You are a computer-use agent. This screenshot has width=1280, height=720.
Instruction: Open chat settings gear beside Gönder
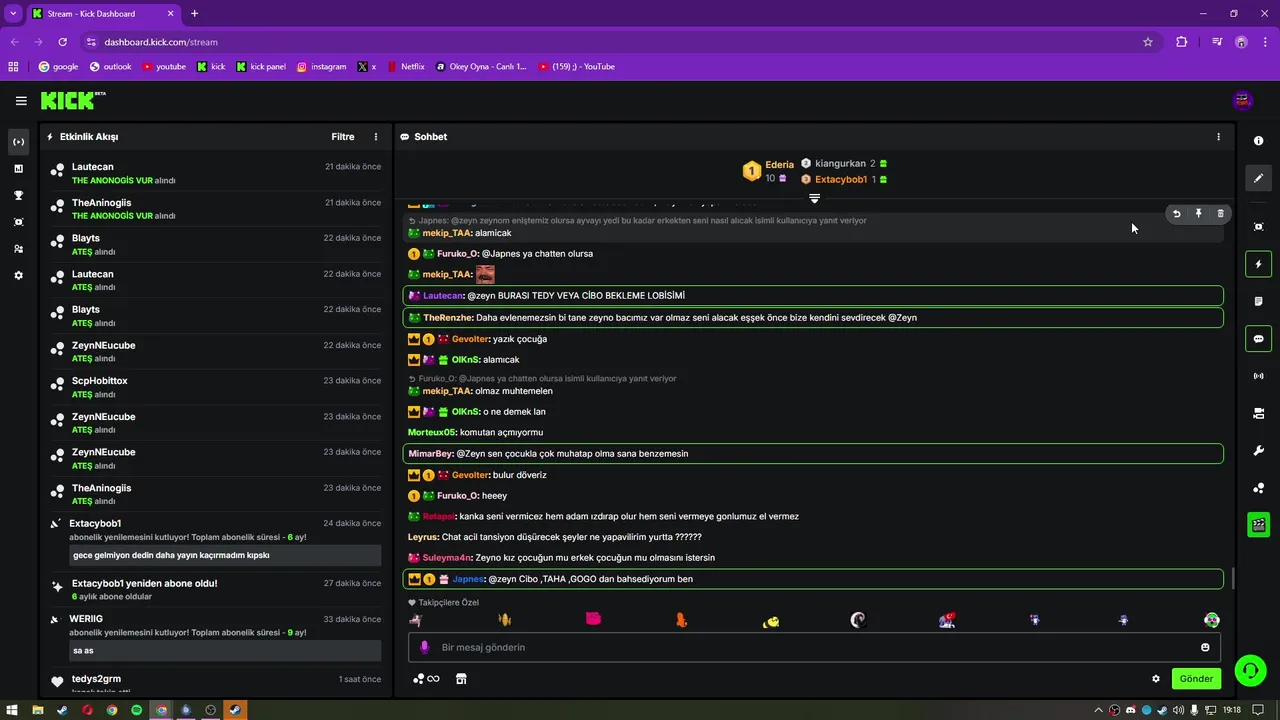1156,679
